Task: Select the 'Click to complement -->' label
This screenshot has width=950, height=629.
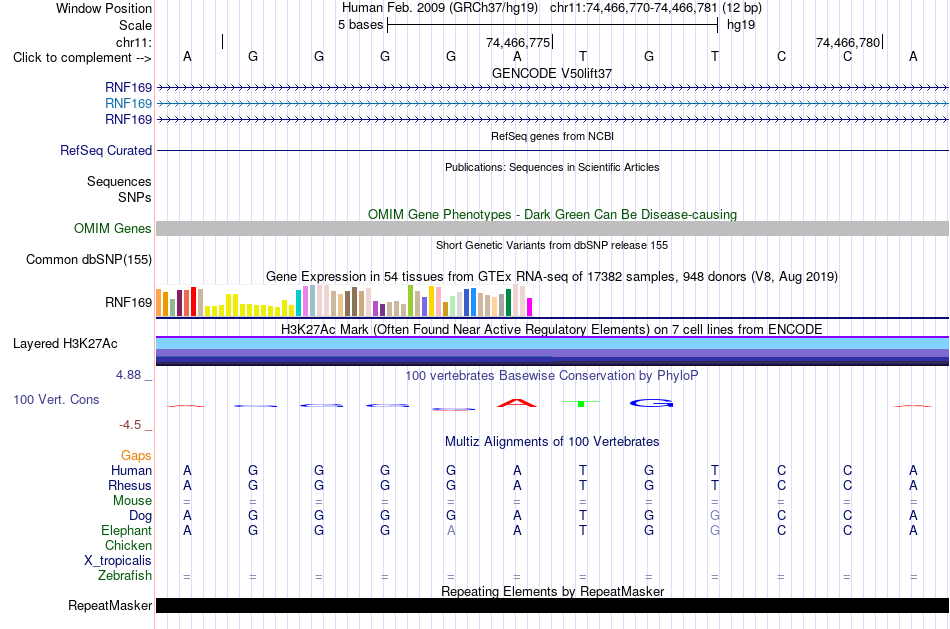Action: pyautogui.click(x=82, y=58)
